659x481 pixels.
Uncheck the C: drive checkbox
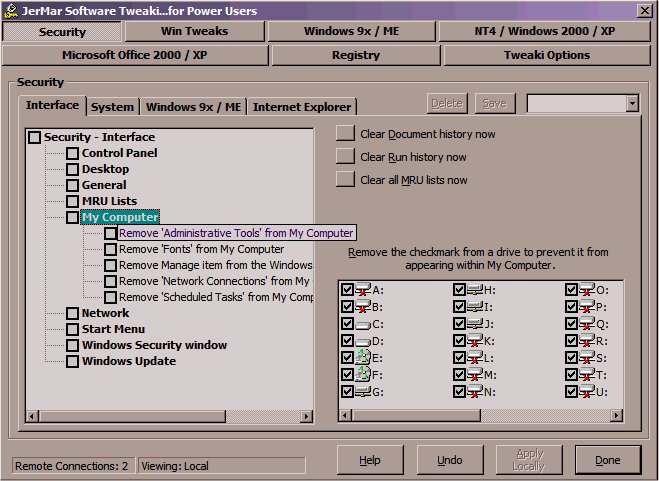347,324
